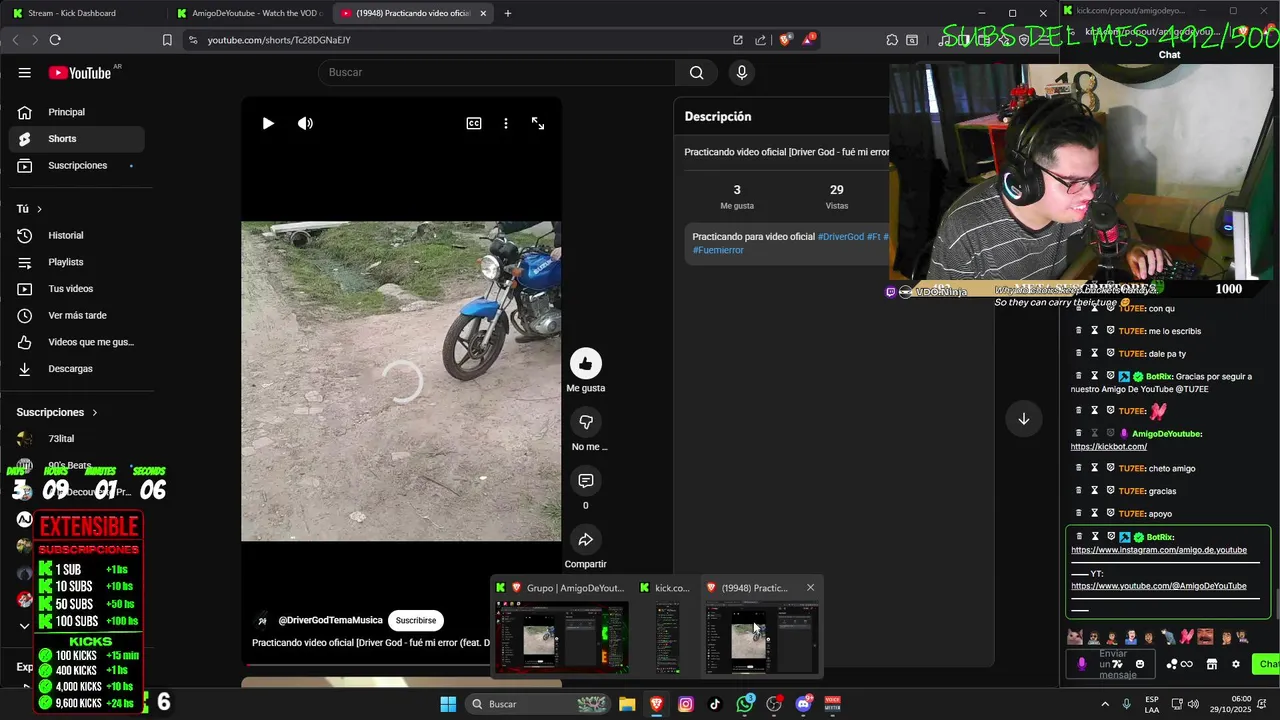Subscribe to DriverGodTemaMusica with Suscribirse
Screen dimensions: 1280x720
click(x=416, y=620)
